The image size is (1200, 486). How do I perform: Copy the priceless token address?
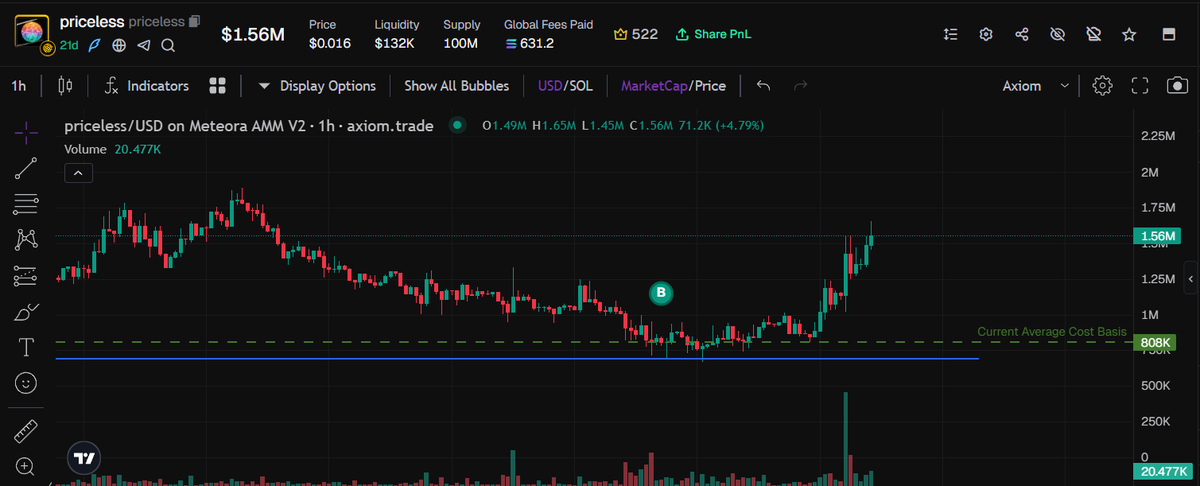[x=194, y=21]
